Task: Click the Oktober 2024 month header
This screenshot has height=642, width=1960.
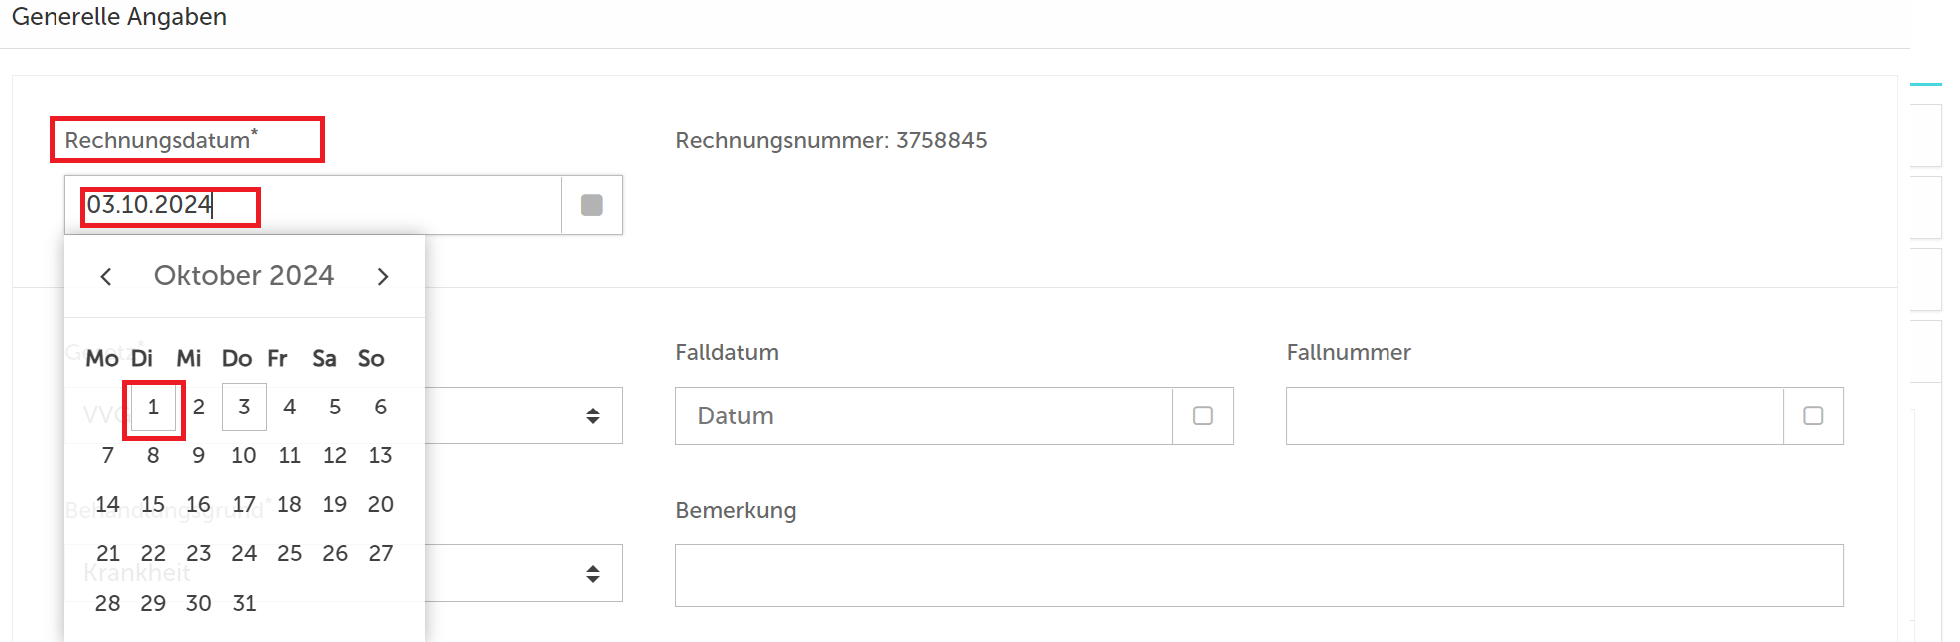Action: 244,276
